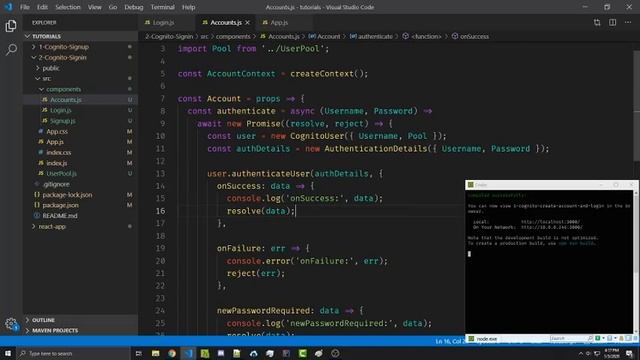
Task: Open the Debug menu
Action: [133, 7]
